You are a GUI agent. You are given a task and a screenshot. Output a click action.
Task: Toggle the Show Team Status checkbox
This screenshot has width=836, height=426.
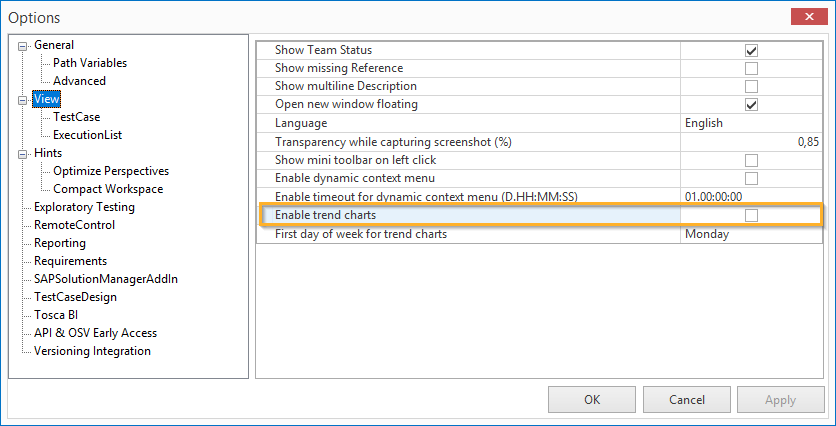click(x=751, y=50)
